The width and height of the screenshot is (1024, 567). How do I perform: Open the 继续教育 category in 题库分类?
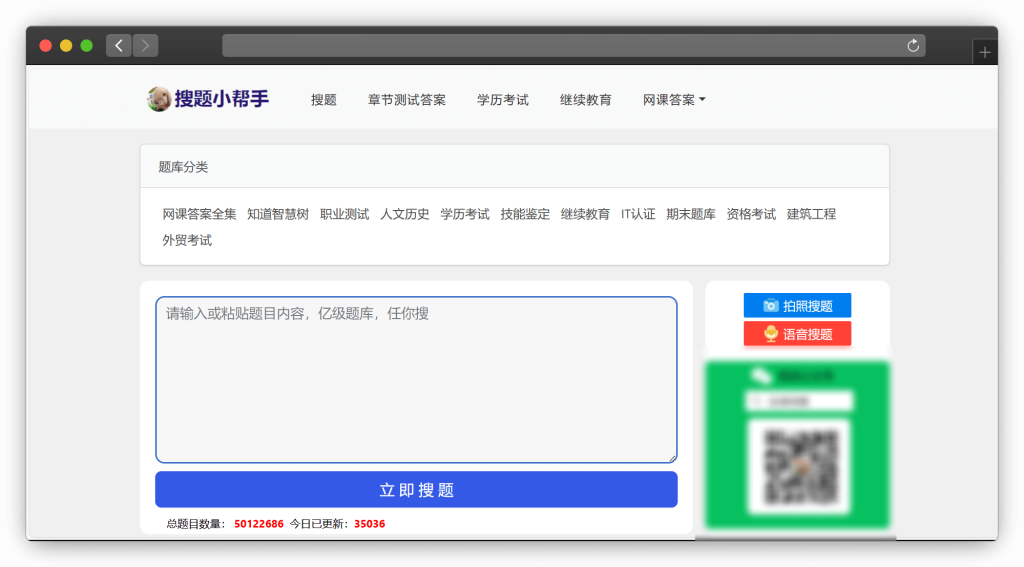pos(585,214)
